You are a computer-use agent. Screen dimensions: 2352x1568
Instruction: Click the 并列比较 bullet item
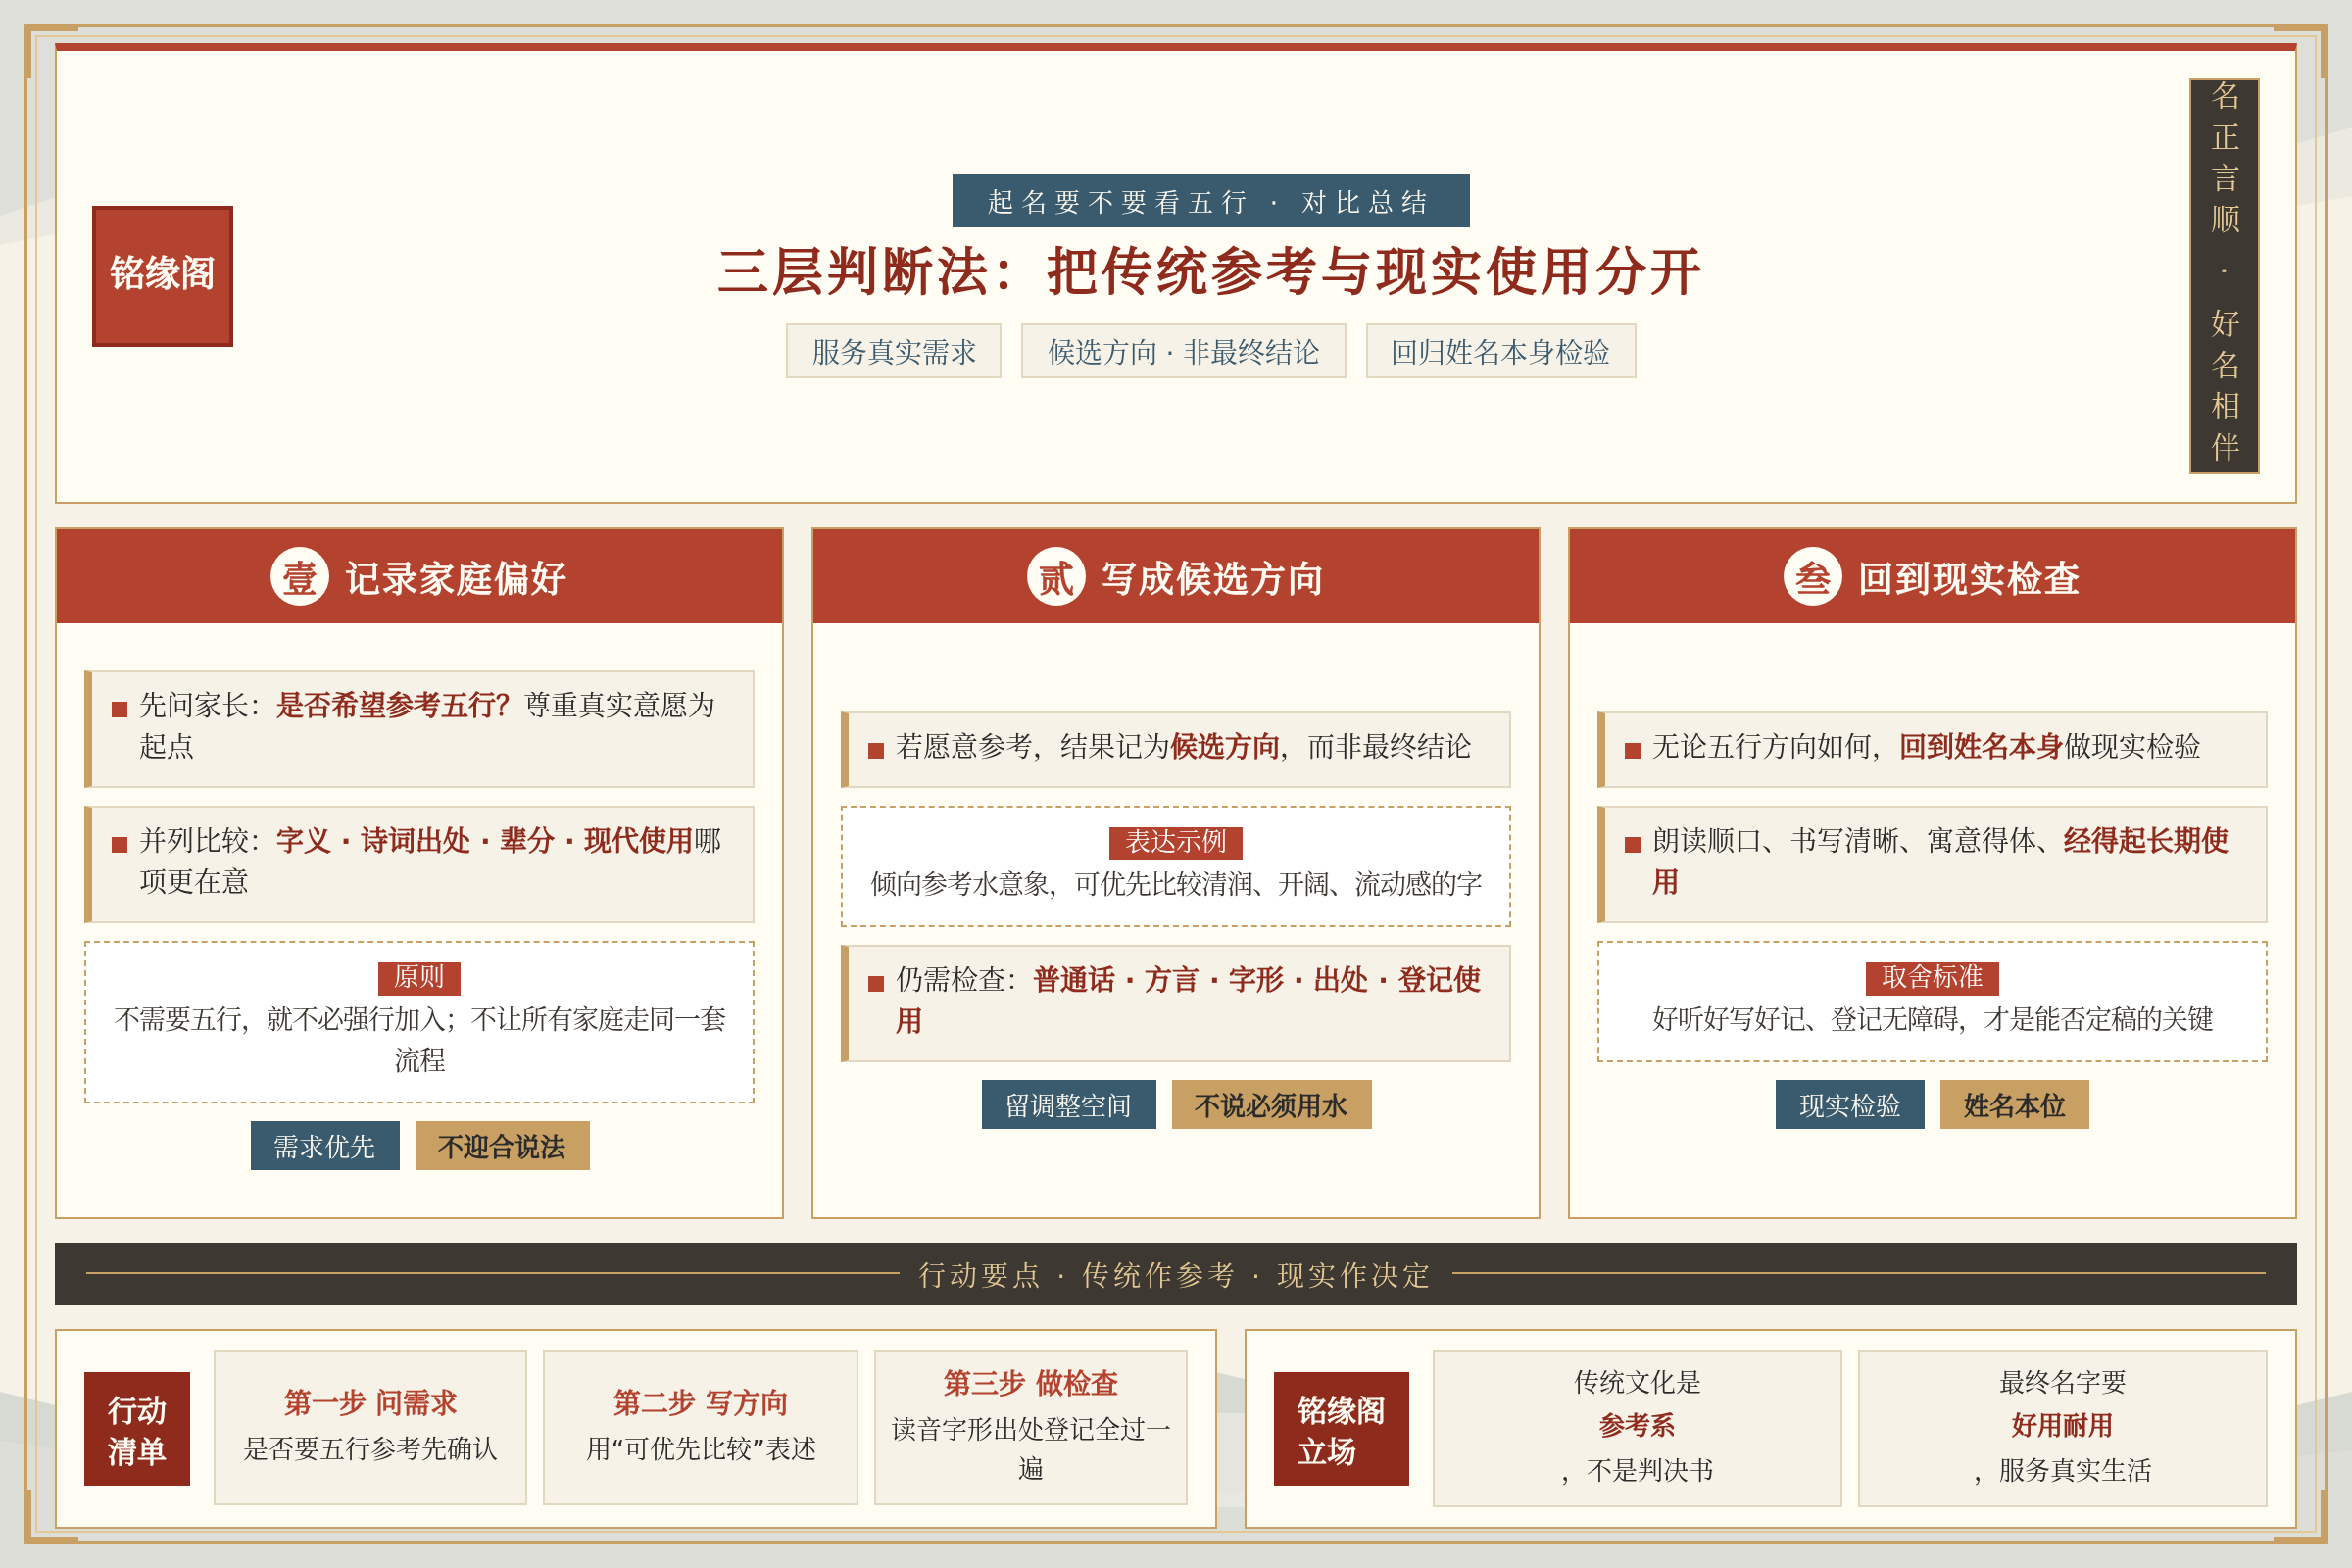pyautogui.click(x=419, y=863)
